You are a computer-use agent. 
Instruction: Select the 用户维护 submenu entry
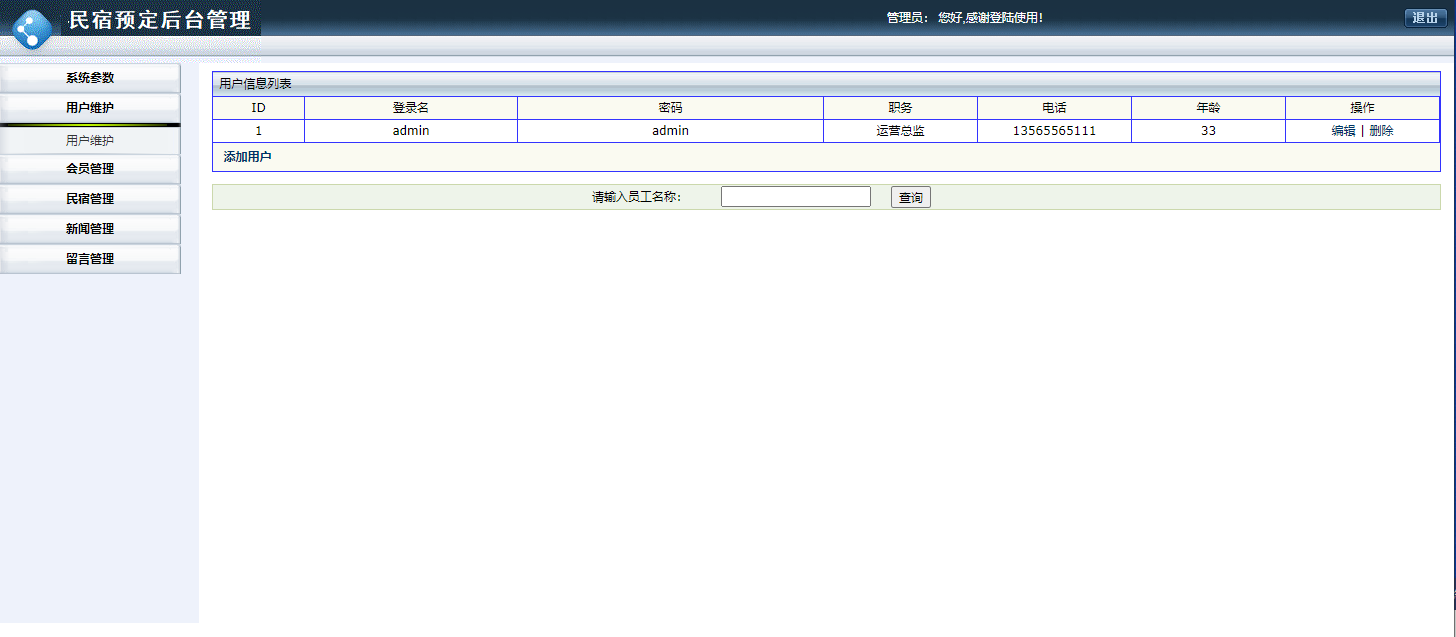click(90, 140)
